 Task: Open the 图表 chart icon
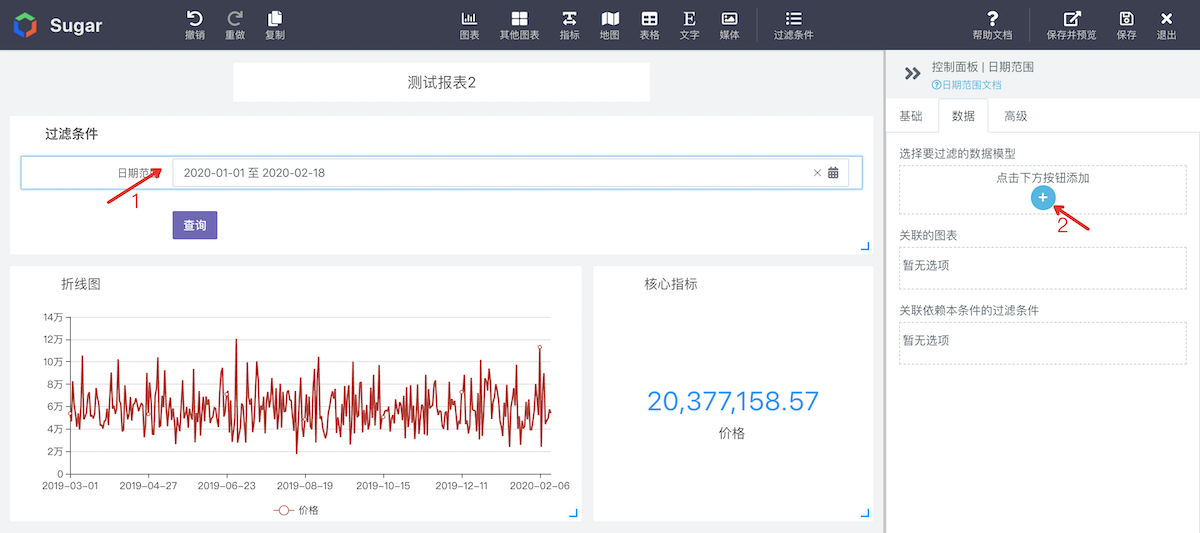469,18
